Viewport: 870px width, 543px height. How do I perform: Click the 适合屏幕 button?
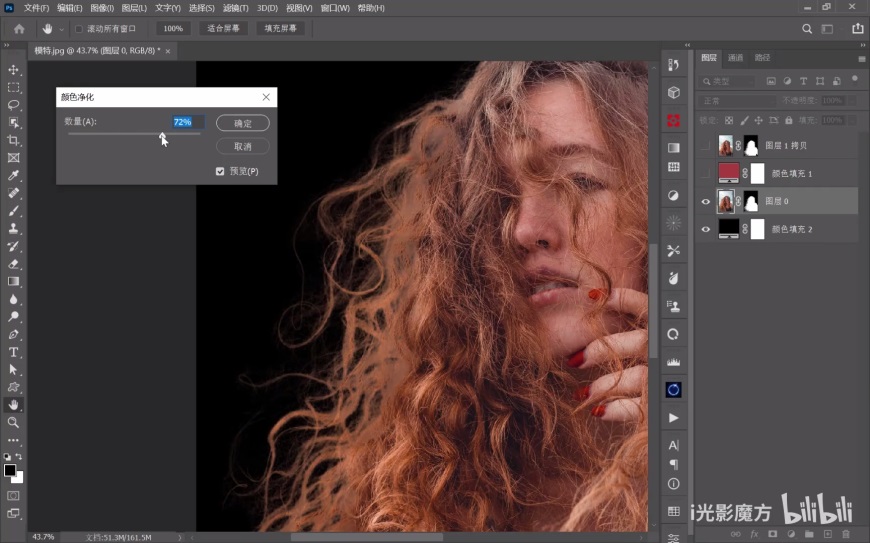coord(224,29)
